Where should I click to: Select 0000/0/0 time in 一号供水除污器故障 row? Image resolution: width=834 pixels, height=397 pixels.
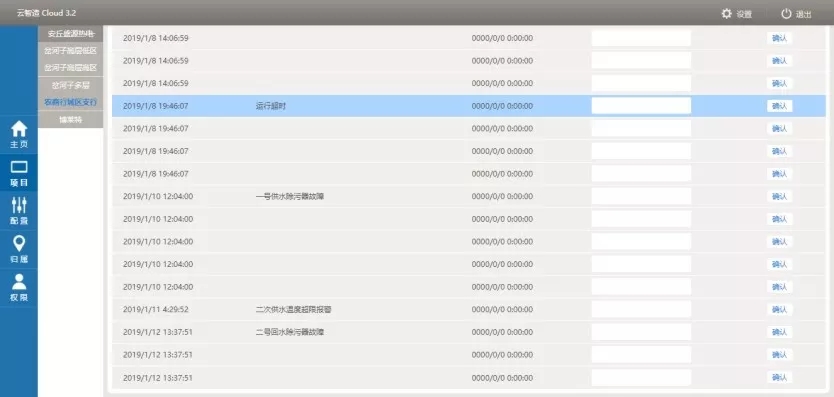502,196
